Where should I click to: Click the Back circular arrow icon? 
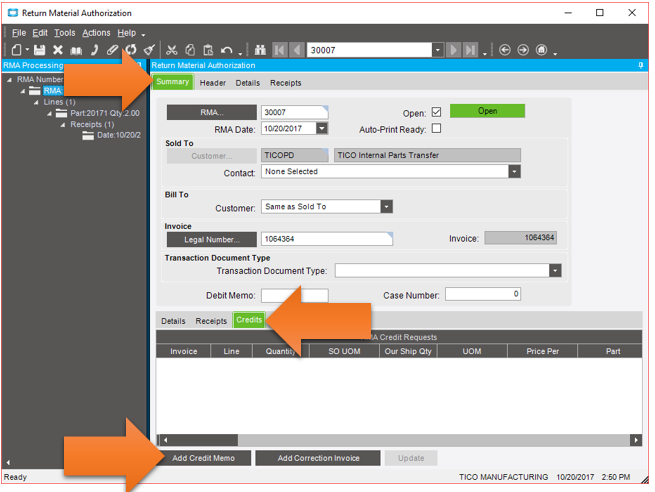click(x=505, y=50)
